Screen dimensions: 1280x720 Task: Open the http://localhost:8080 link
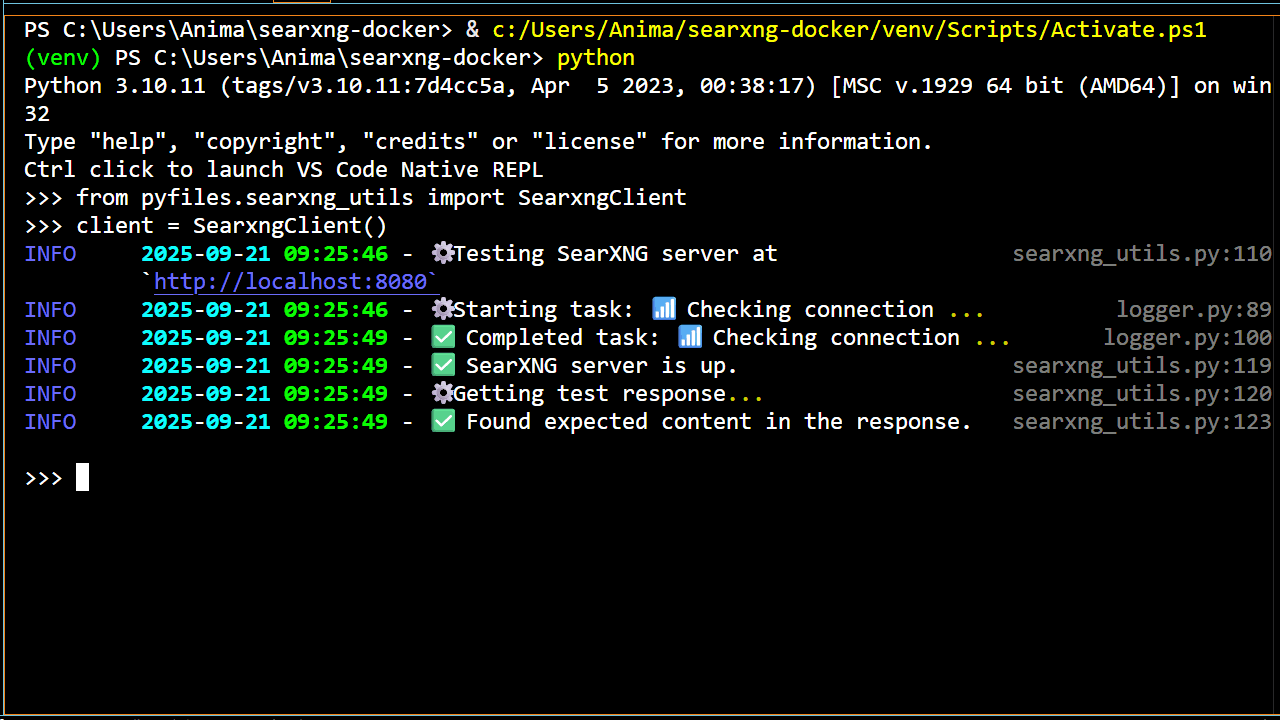(293, 281)
